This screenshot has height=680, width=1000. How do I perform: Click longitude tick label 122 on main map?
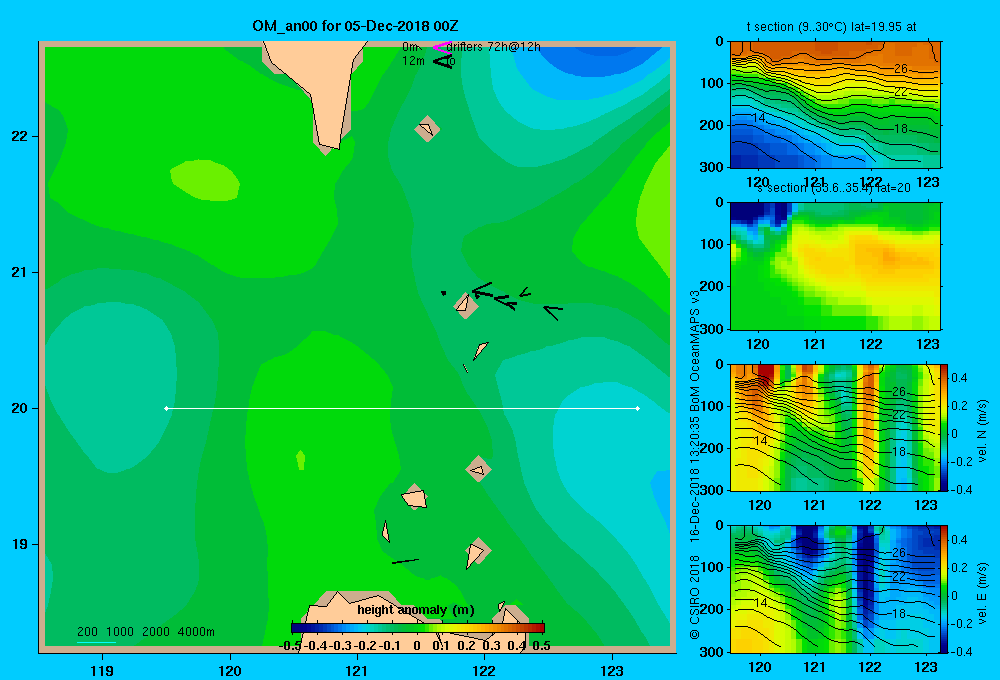click(x=484, y=670)
